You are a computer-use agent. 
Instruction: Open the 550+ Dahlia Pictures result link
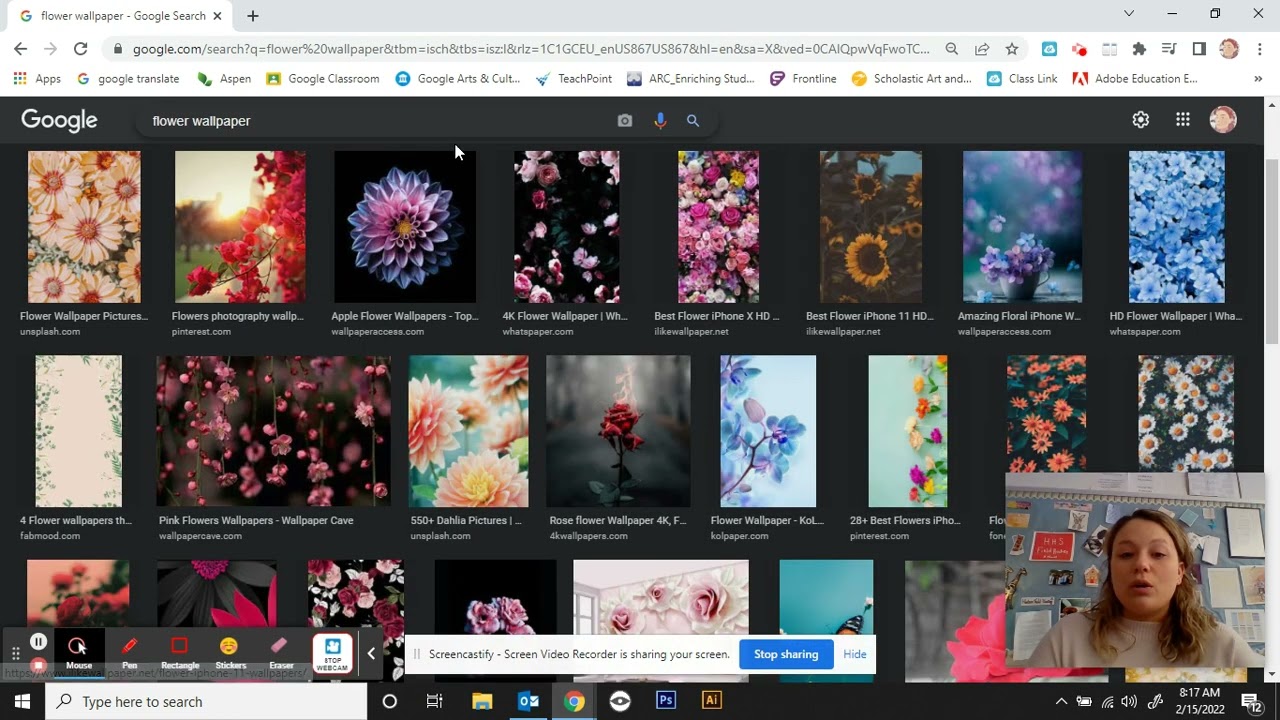click(x=466, y=520)
